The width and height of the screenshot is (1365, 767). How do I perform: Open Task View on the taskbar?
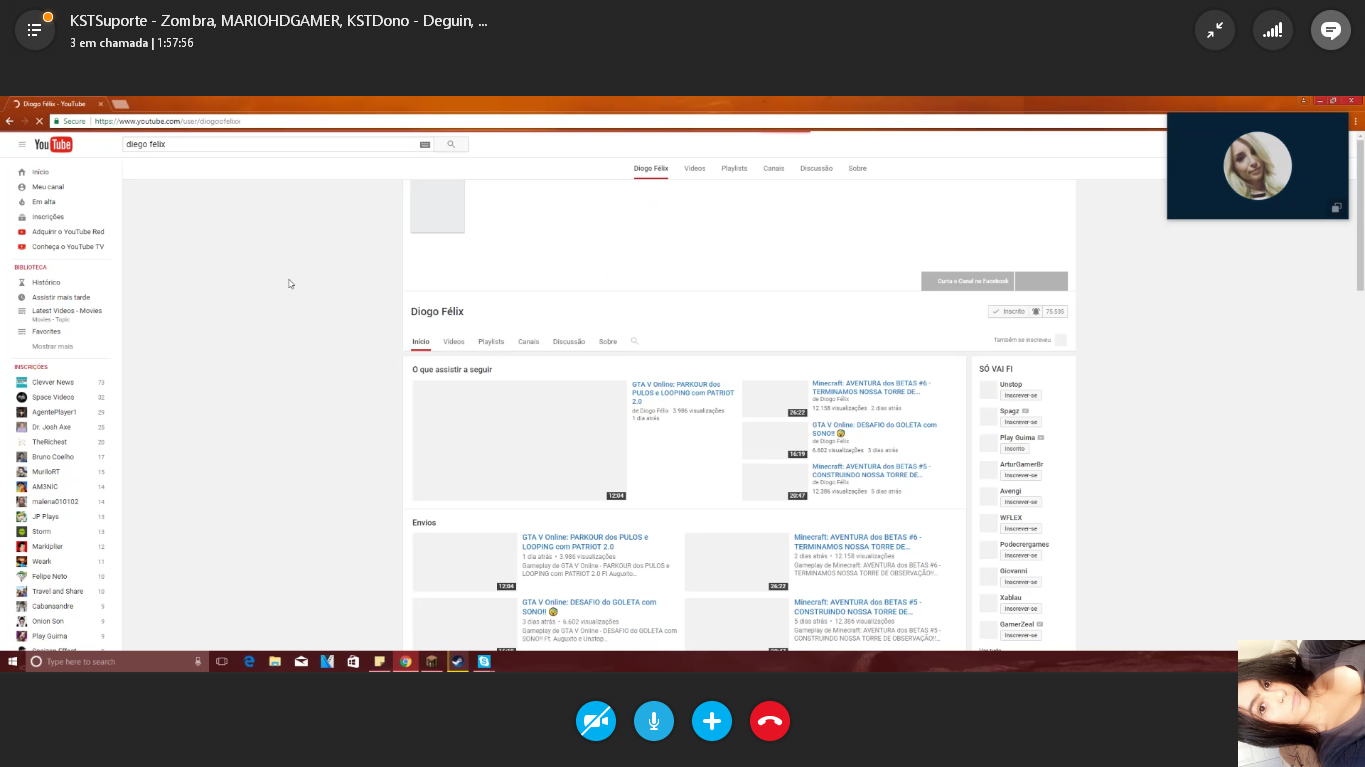point(222,662)
